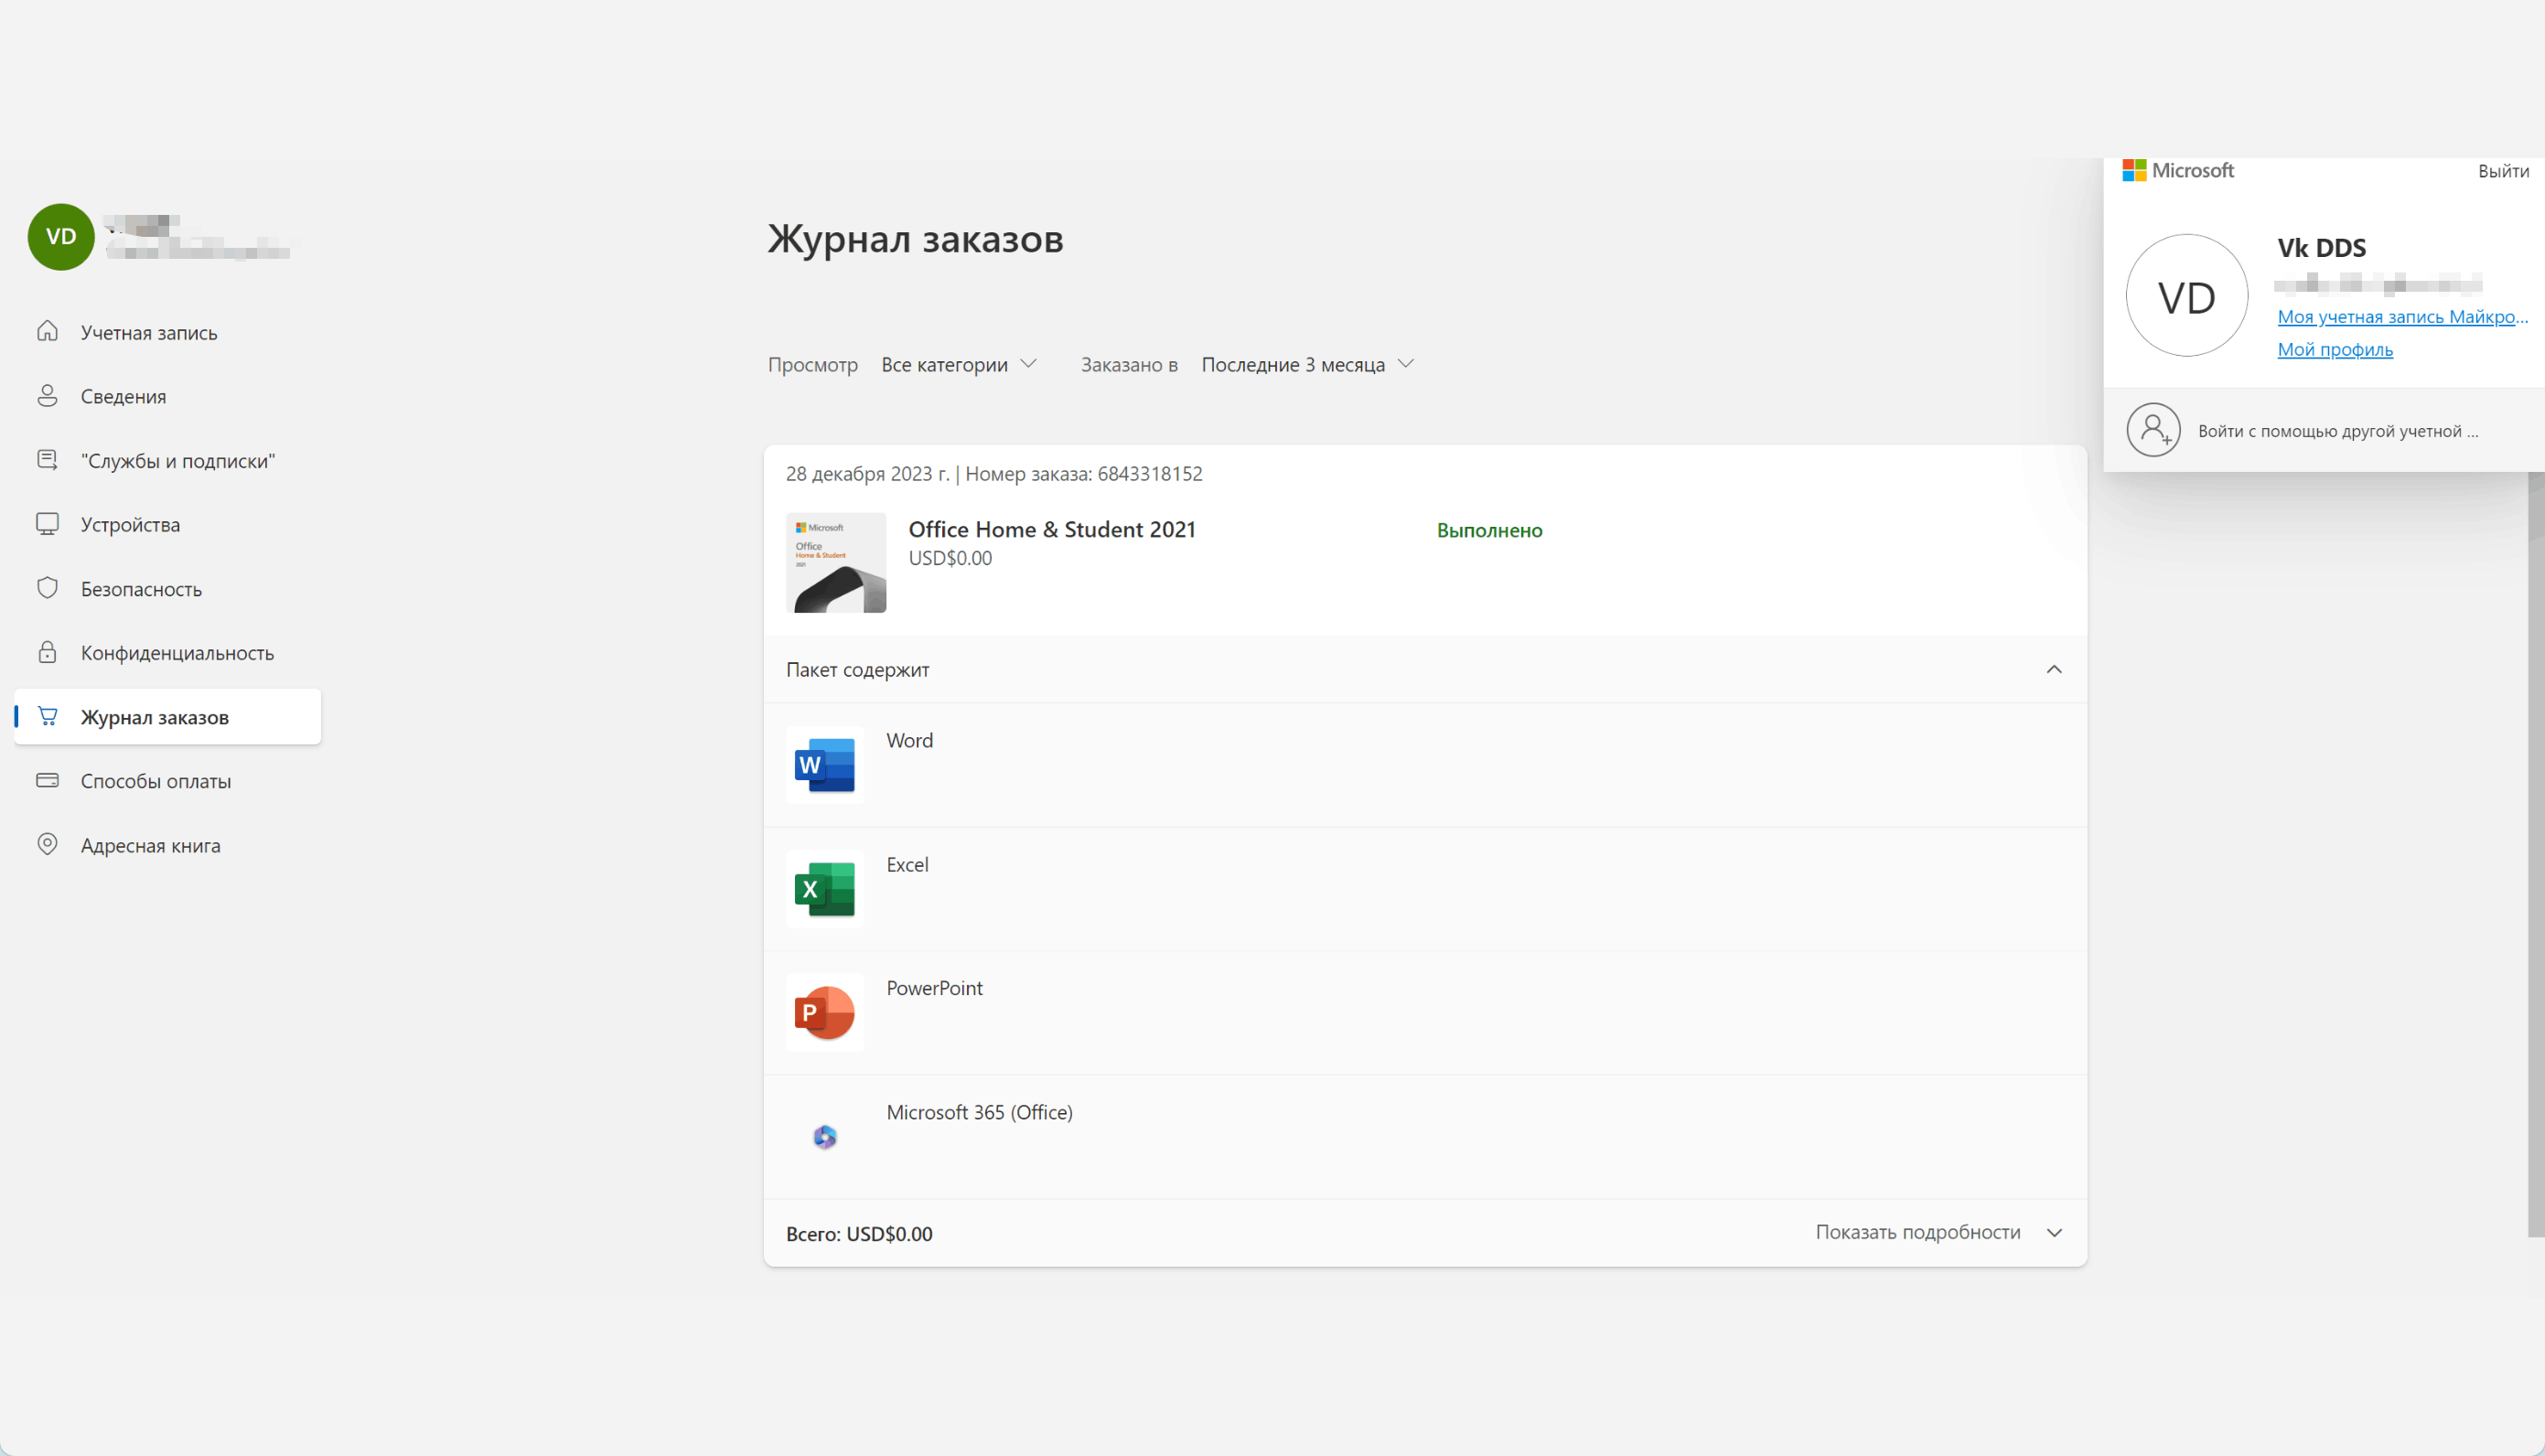Select Способы оплаты in sidebar

(x=155, y=781)
